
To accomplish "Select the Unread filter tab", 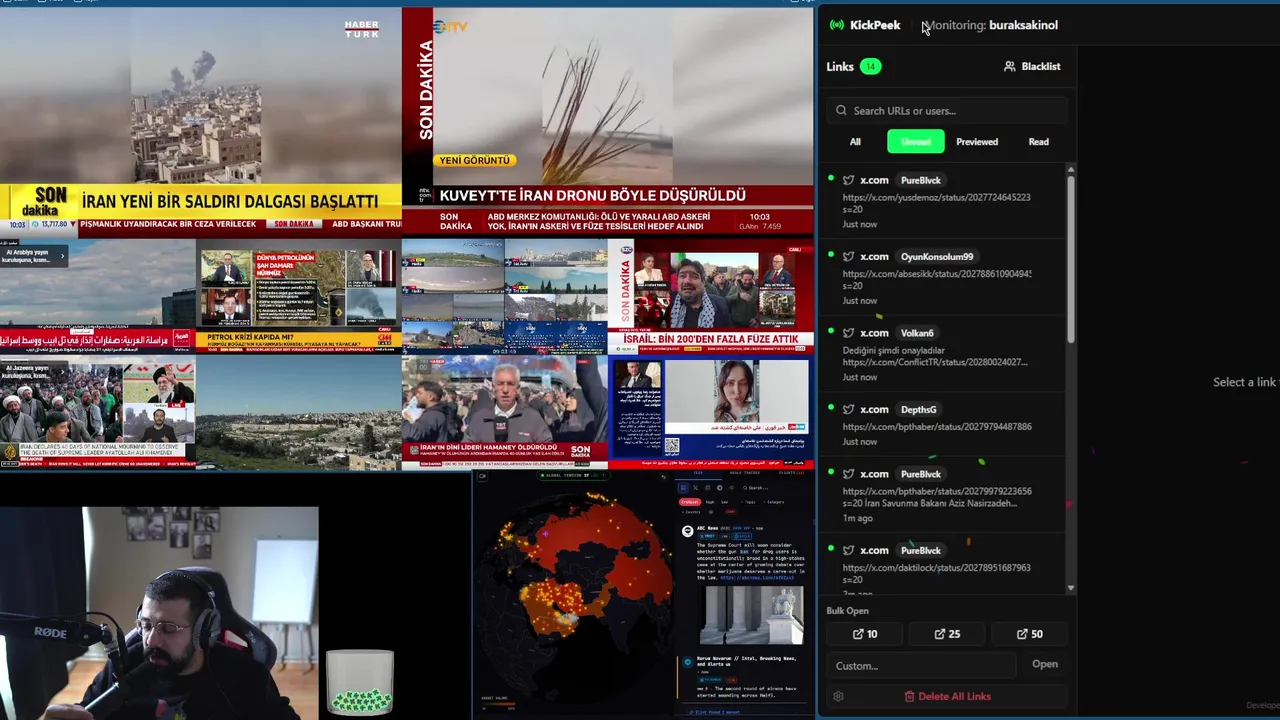I will click(916, 142).
